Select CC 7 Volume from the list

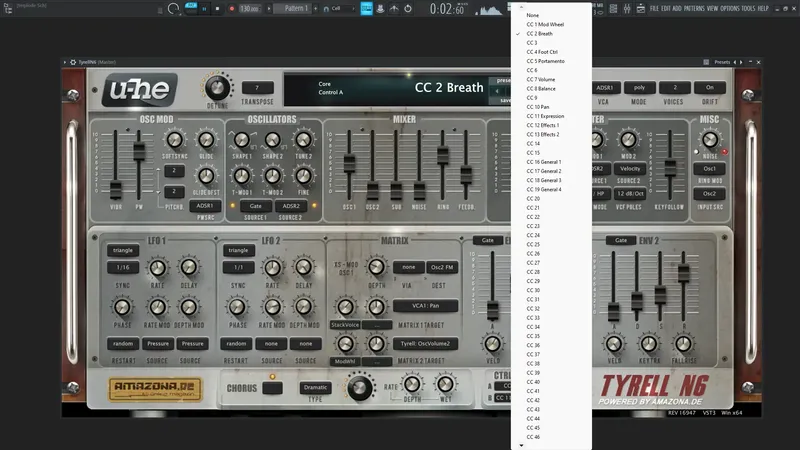[x=541, y=79]
